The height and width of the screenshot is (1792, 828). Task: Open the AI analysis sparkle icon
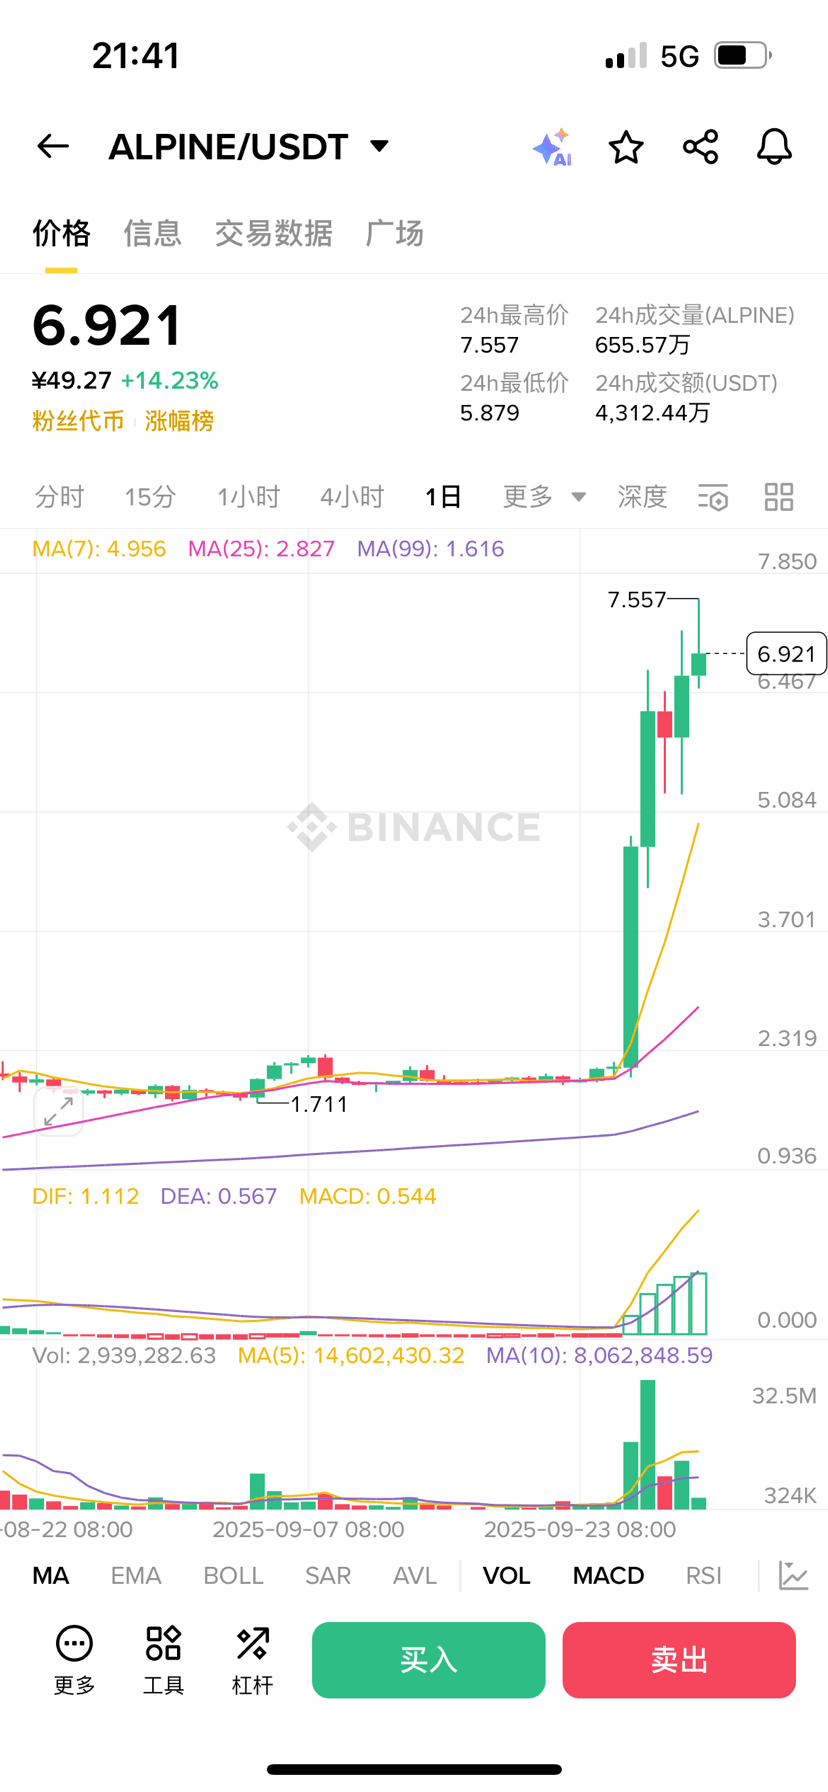(552, 147)
